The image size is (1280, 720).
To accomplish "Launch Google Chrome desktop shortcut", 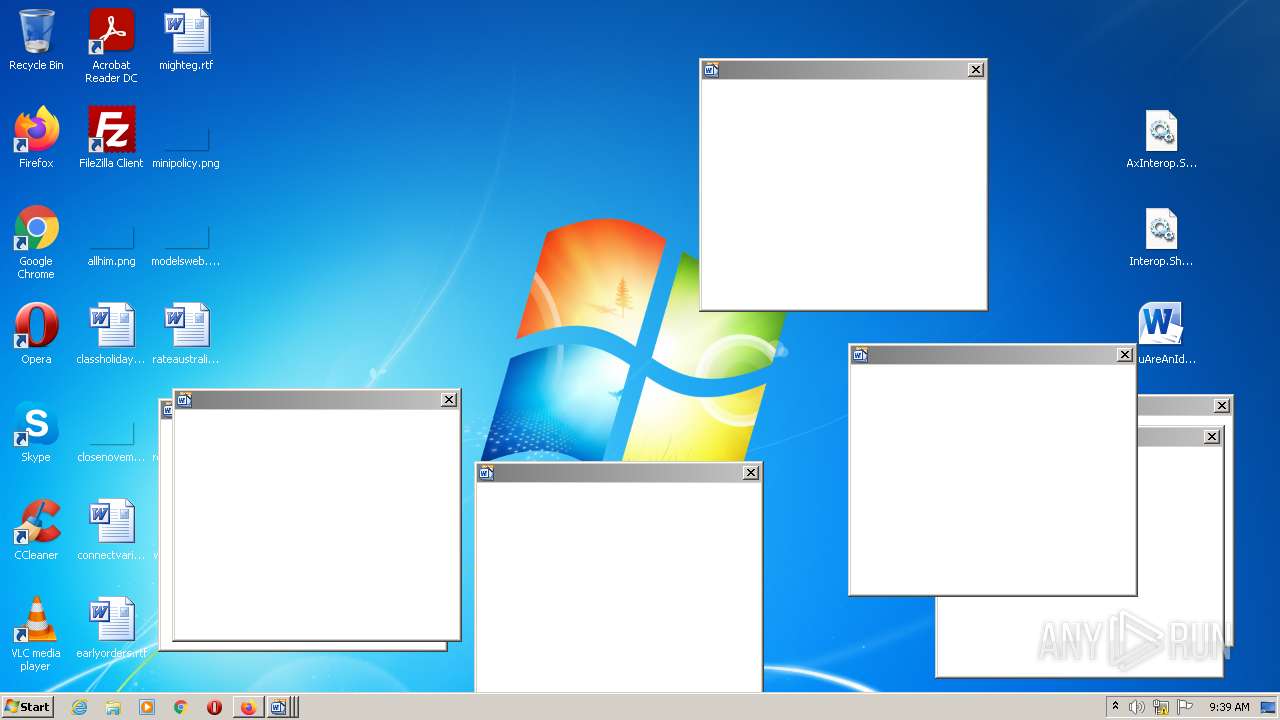I will (36, 242).
